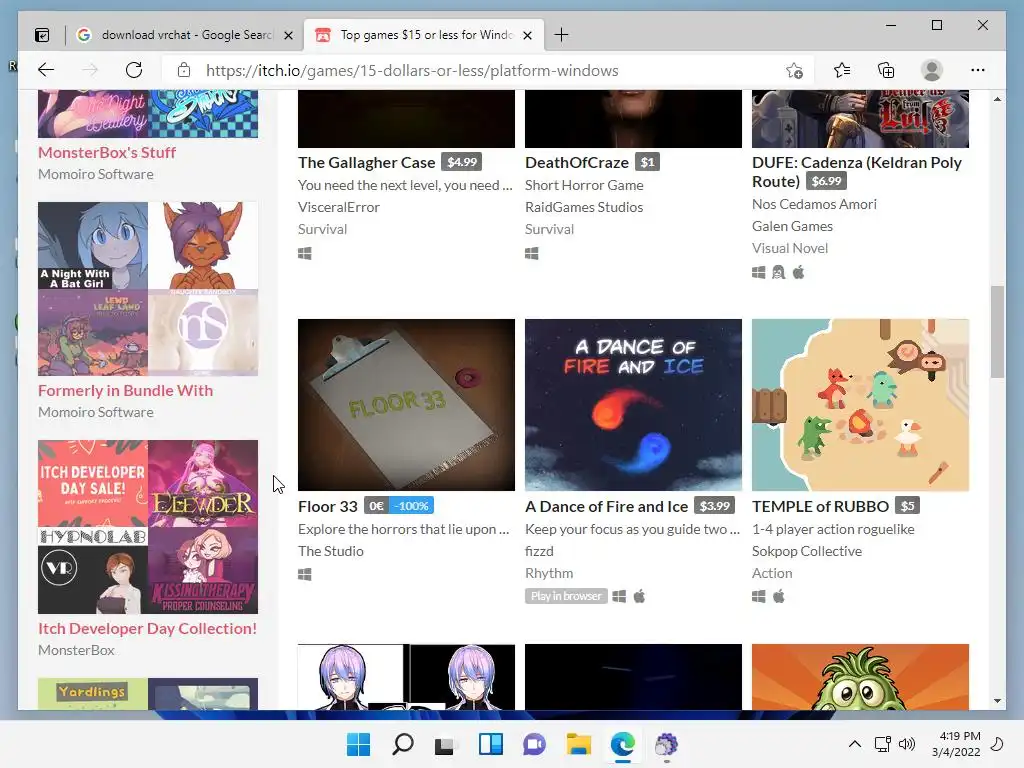1024x768 pixels.
Task: Select the Rhythm genre tag
Action: pyautogui.click(x=549, y=573)
